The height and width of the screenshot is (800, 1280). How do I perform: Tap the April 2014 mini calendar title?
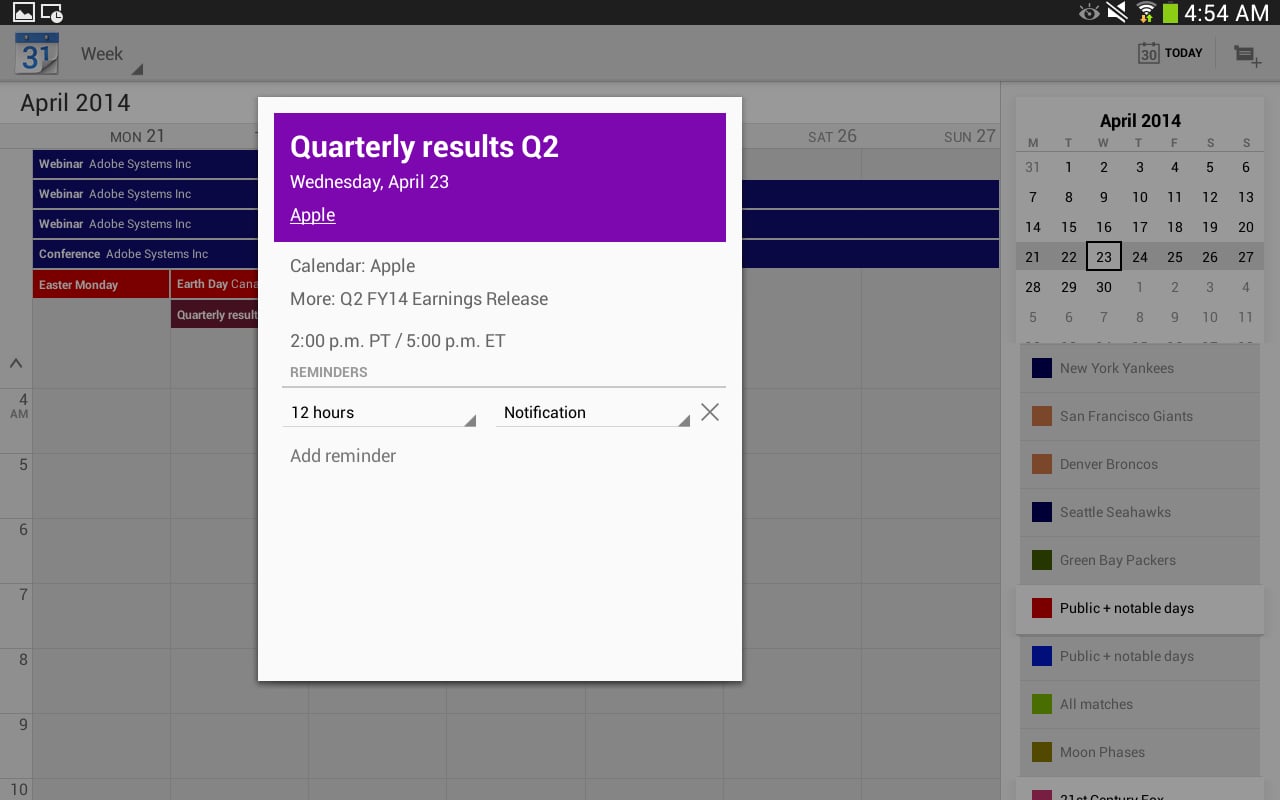1140,121
